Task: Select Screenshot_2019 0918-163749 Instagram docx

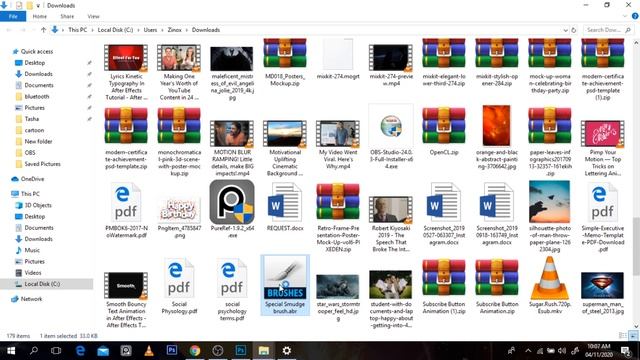Action: coord(497,213)
